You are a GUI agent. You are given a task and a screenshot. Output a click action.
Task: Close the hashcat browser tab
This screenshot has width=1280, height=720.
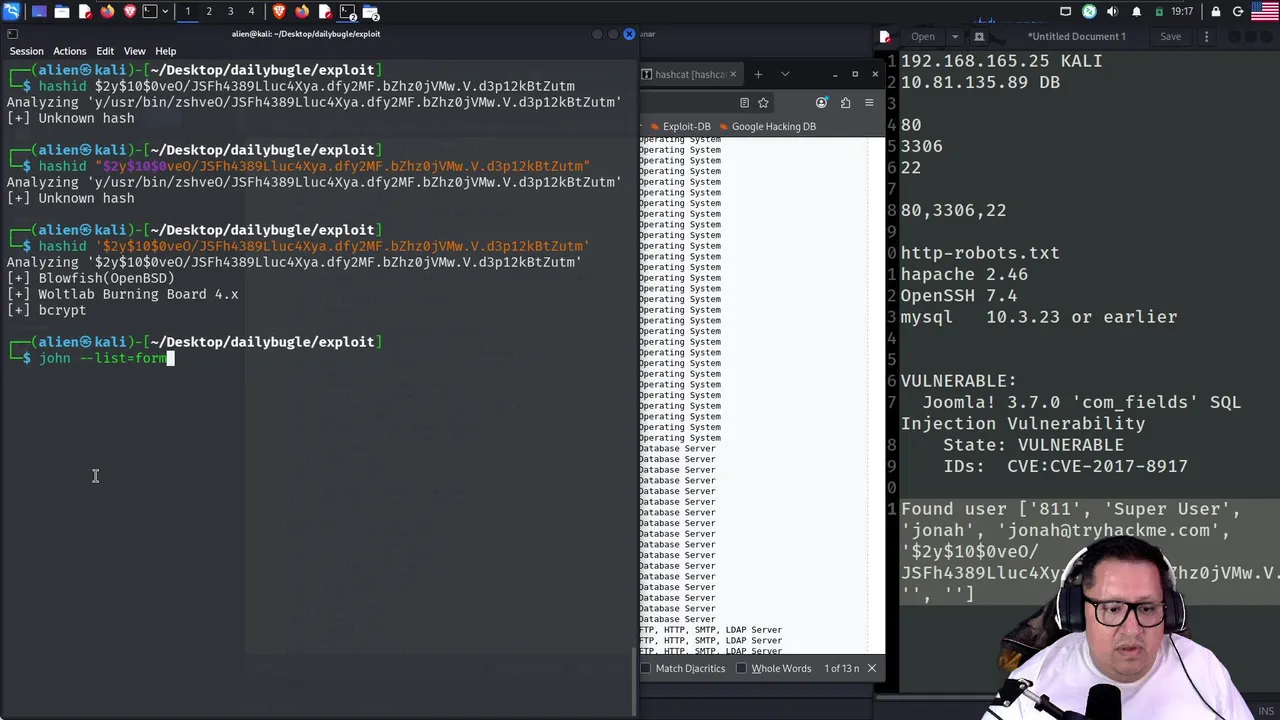tap(733, 74)
